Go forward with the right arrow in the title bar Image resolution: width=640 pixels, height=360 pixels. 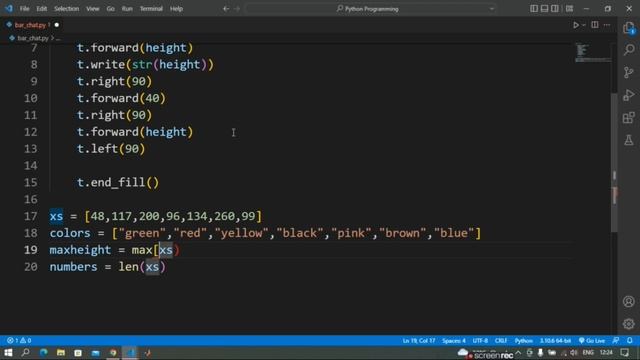point(237,9)
